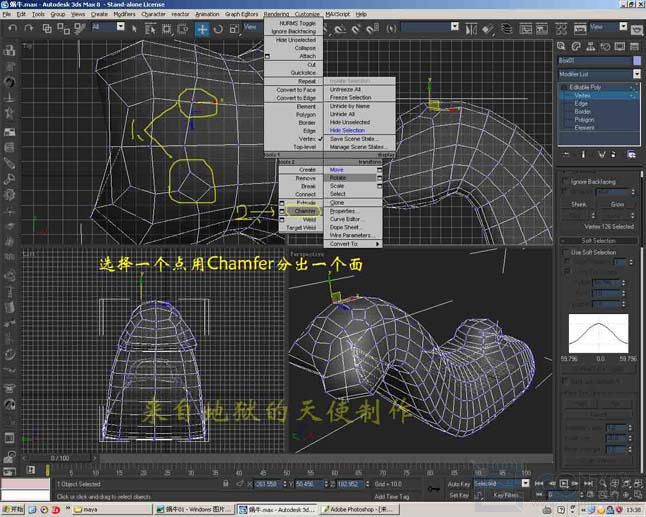Select Edge sub-object in modifier stack
The width and height of the screenshot is (646, 517).
[581, 103]
